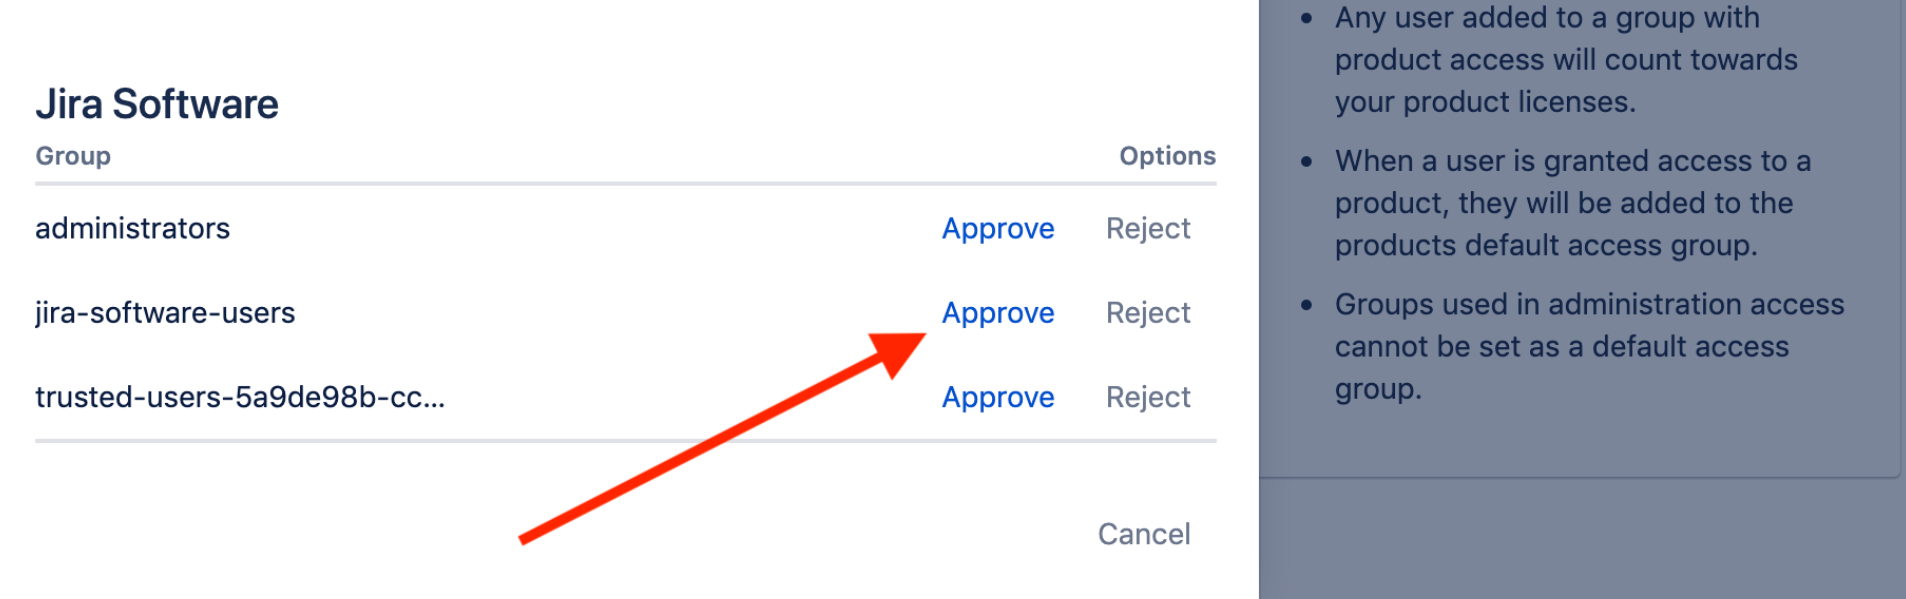Click the bullet before 'When a user is granted'
The image size is (1906, 599).
point(1306,161)
